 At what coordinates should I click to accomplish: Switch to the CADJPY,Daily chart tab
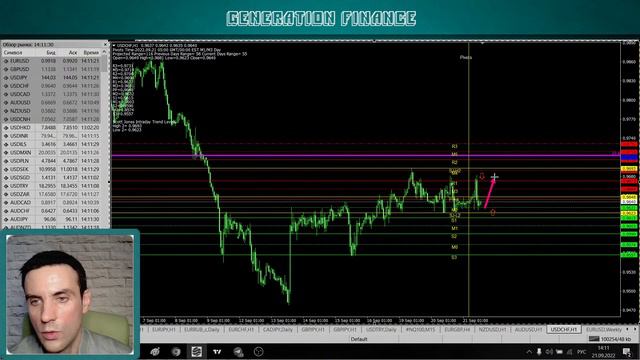coord(278,329)
